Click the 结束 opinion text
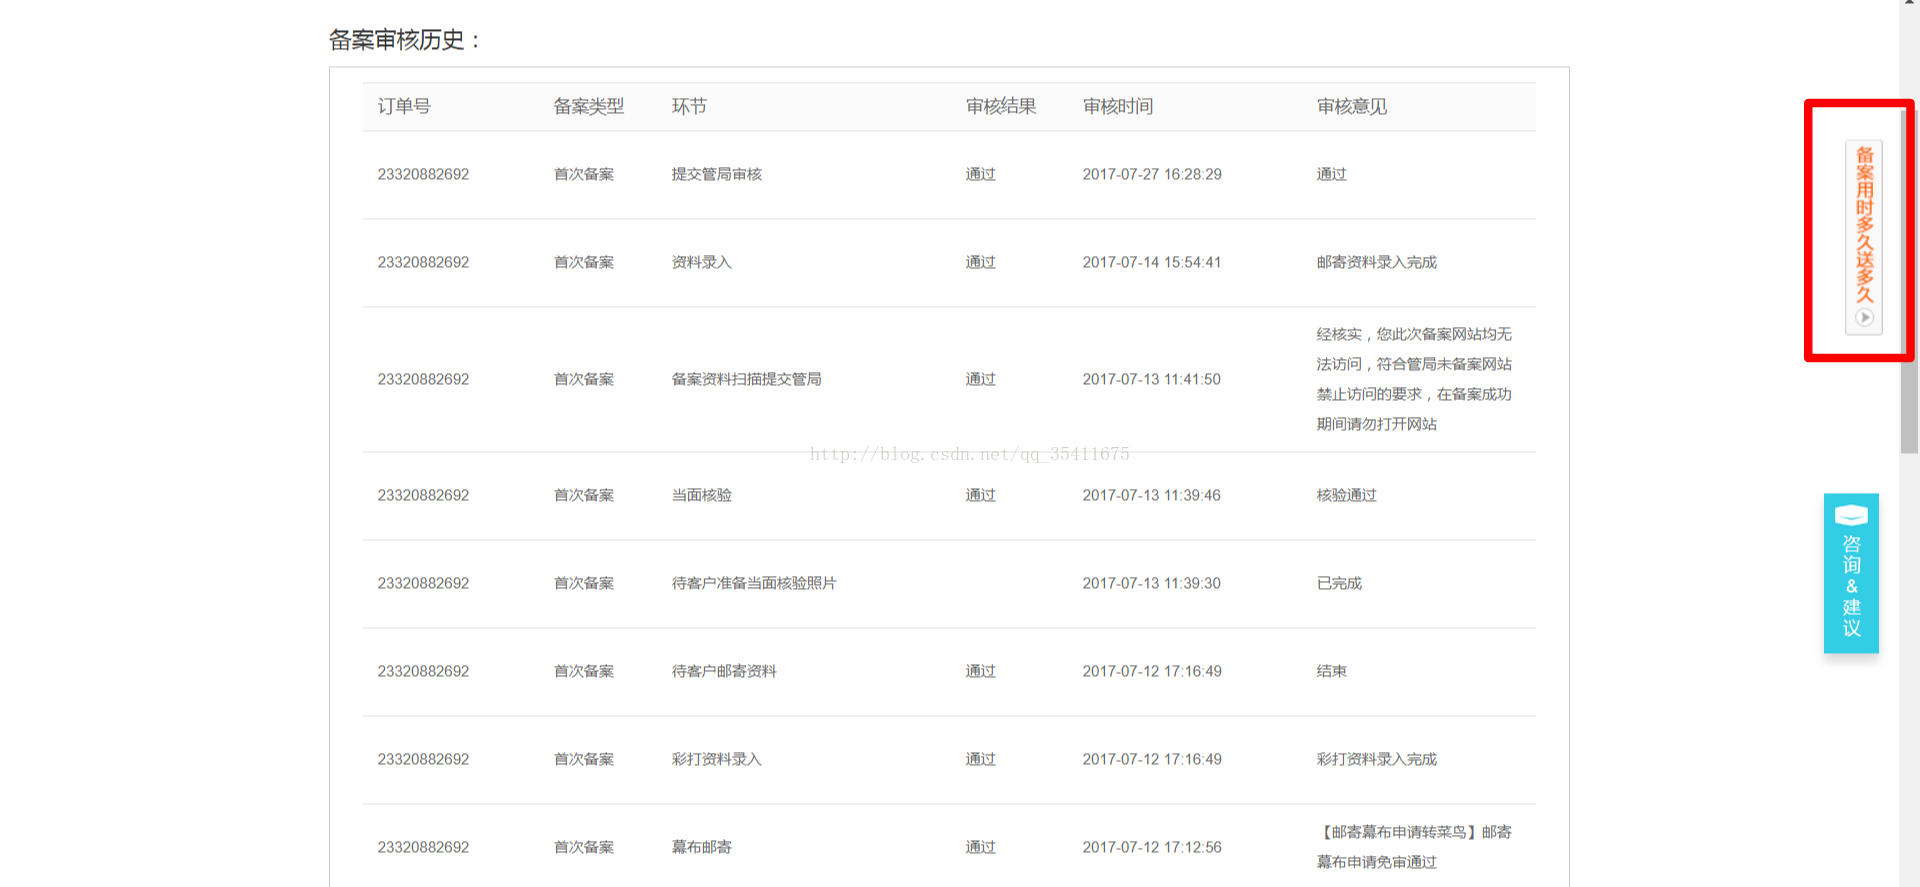This screenshot has height=887, width=1920. pyautogui.click(x=1332, y=671)
